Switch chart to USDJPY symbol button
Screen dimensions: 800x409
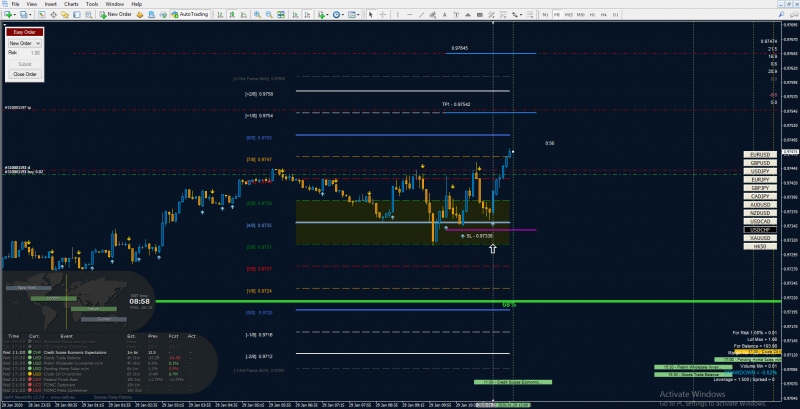pyautogui.click(x=760, y=171)
